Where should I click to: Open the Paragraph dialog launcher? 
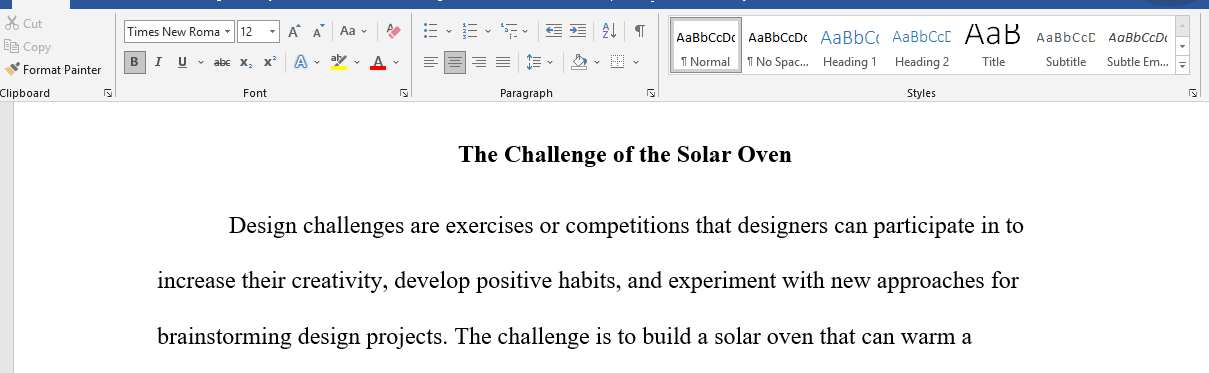(651, 93)
